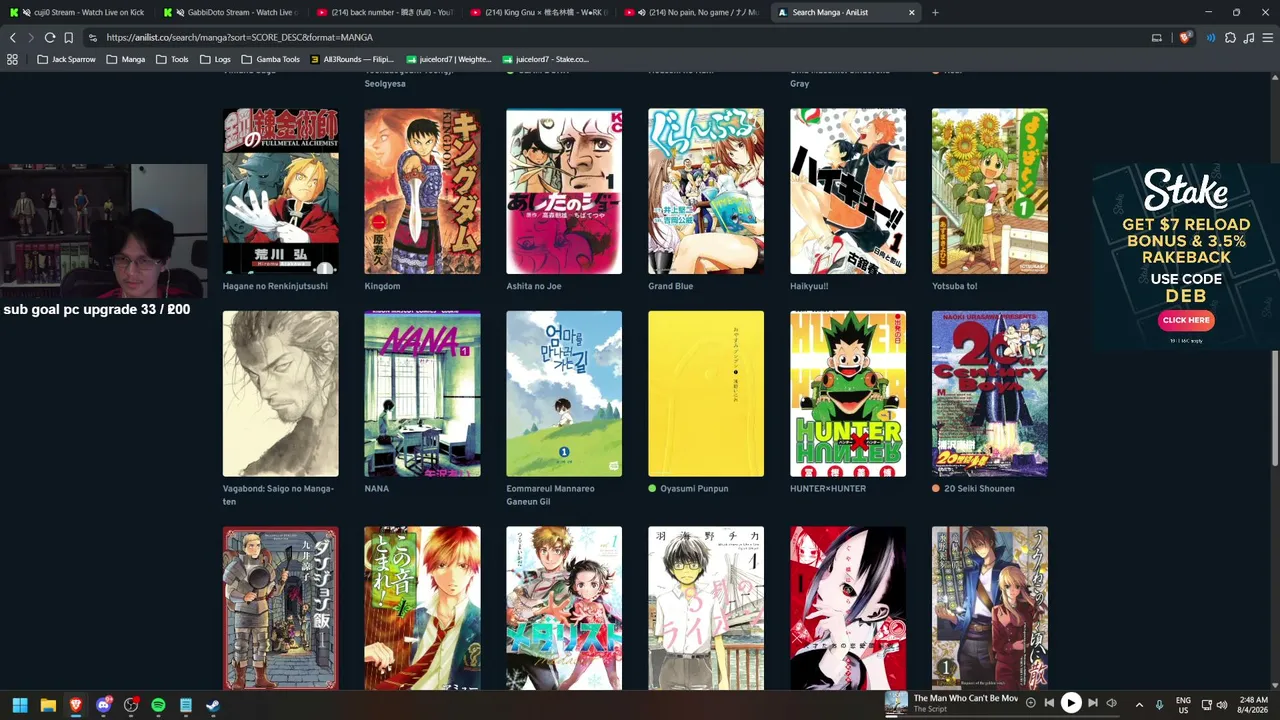This screenshot has width=1280, height=720.
Task: Open File Explorer from the taskbar
Action: pyautogui.click(x=48, y=705)
